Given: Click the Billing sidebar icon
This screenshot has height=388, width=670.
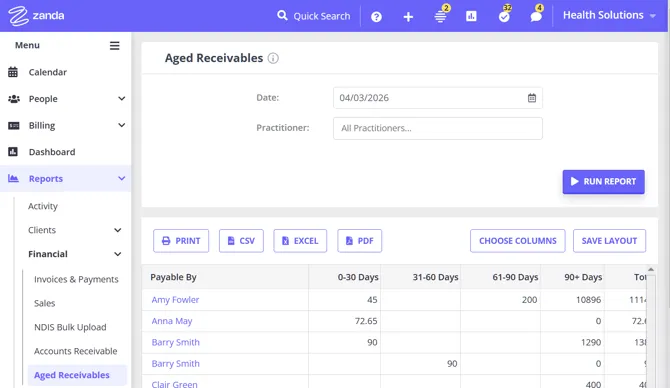Looking at the screenshot, I should (14, 126).
